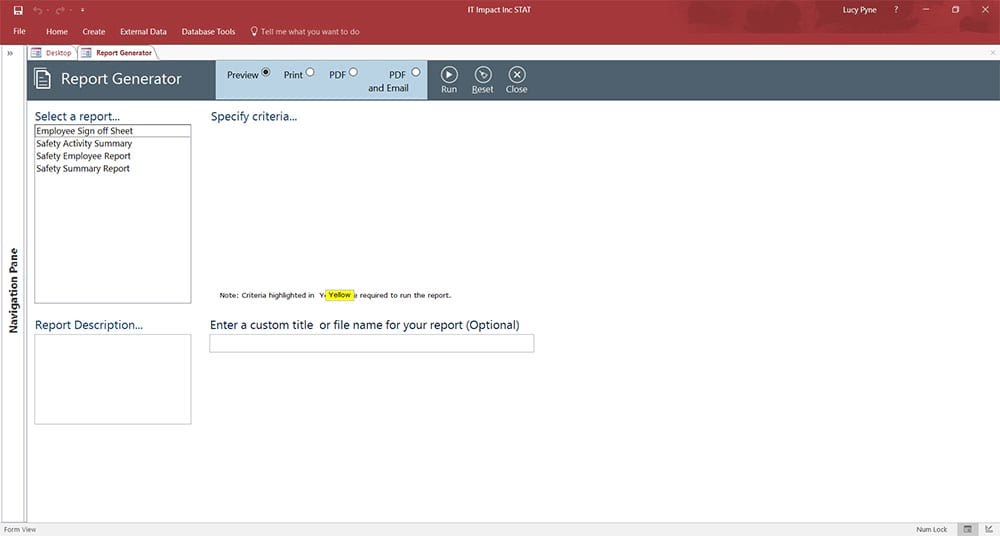Open the Home ribbon tab
This screenshot has height=536, width=1000.
(57, 31)
